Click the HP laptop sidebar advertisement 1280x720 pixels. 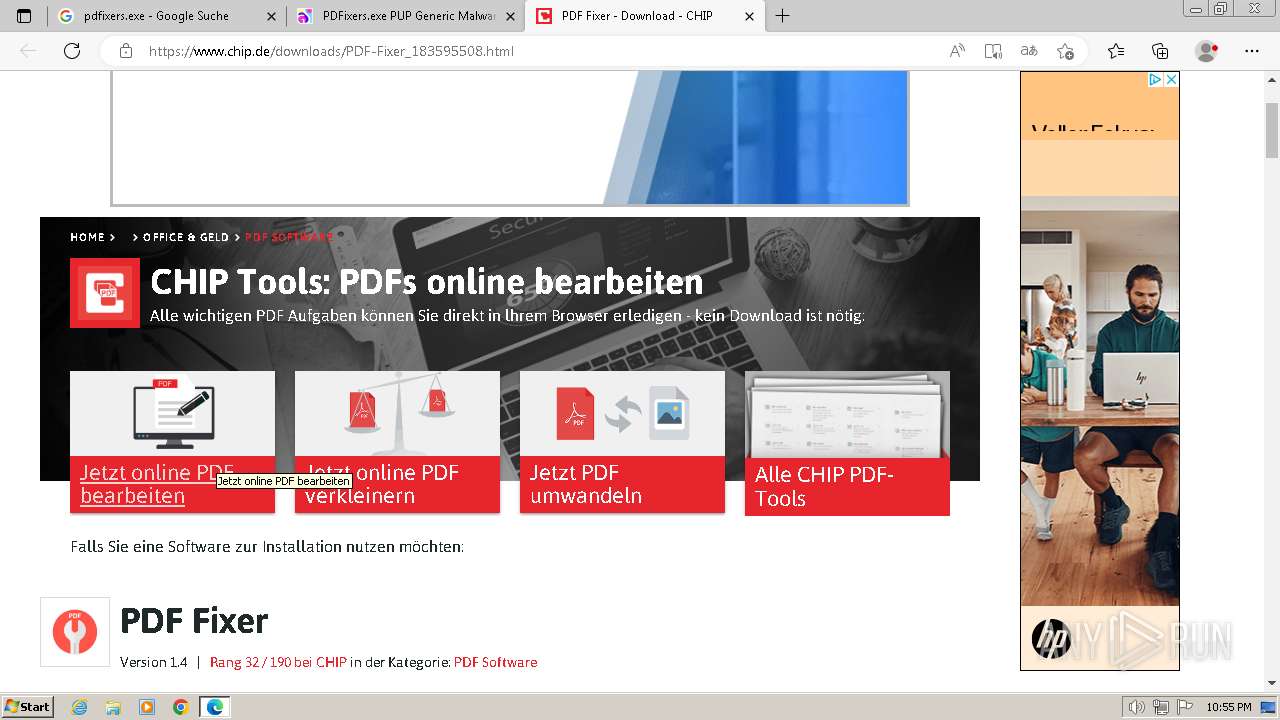(x=1100, y=371)
